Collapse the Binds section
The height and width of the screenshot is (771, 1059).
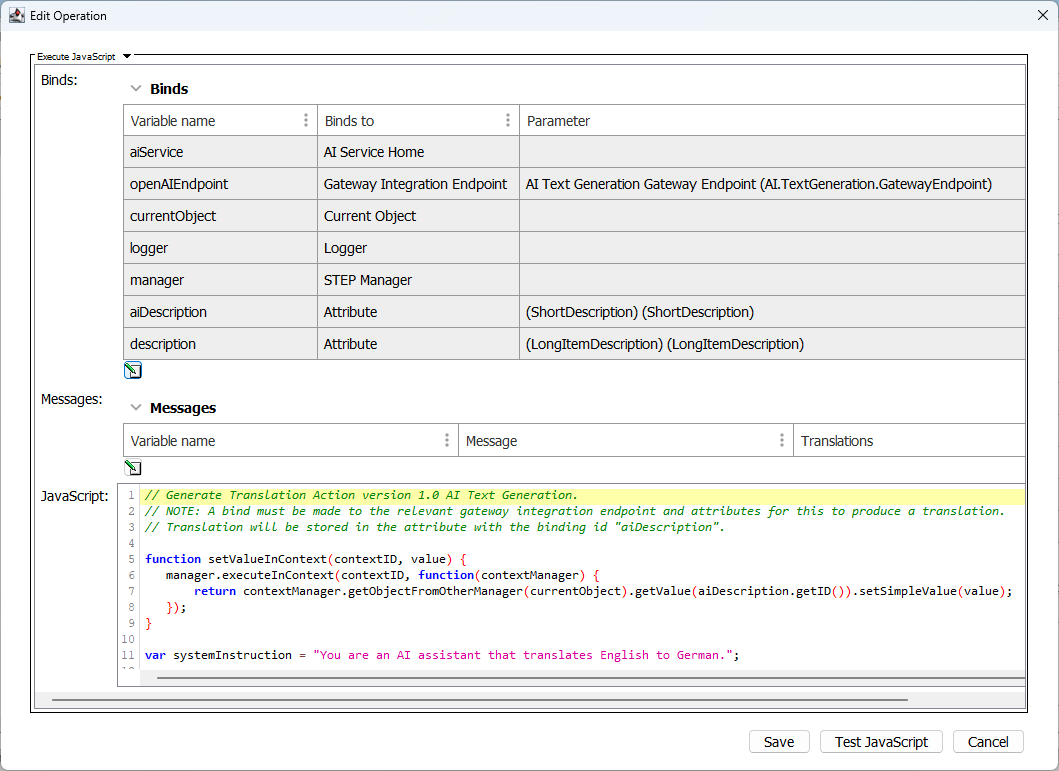click(x=136, y=89)
